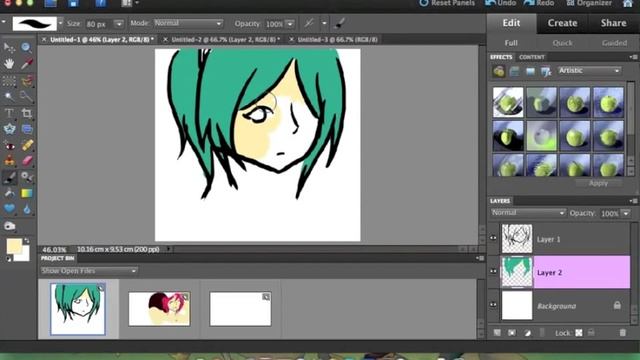Viewport: 640px width, 360px height.
Task: Toggle lock all padlock in Layers panel
Action: 591,333
